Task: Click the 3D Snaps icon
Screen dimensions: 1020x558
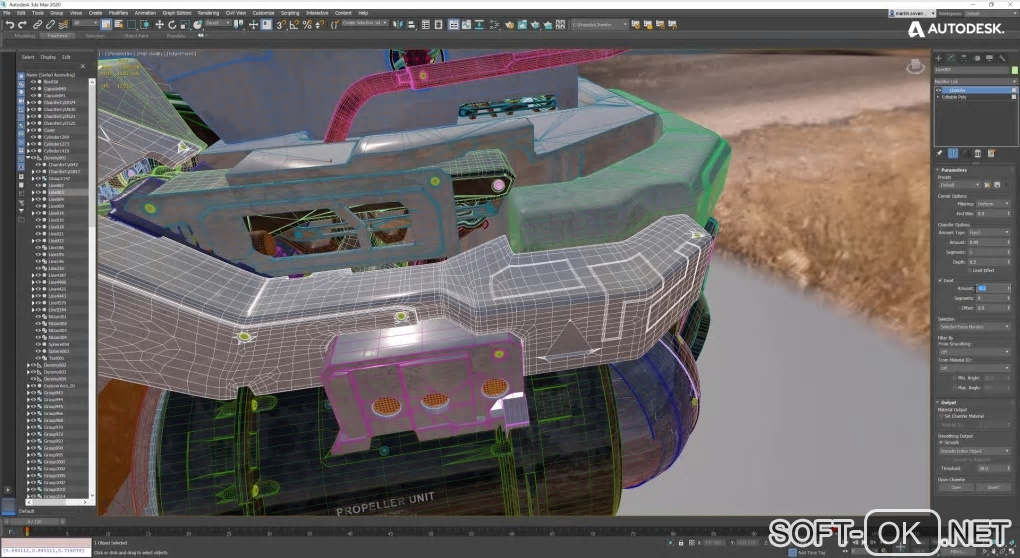Action: click(x=281, y=25)
